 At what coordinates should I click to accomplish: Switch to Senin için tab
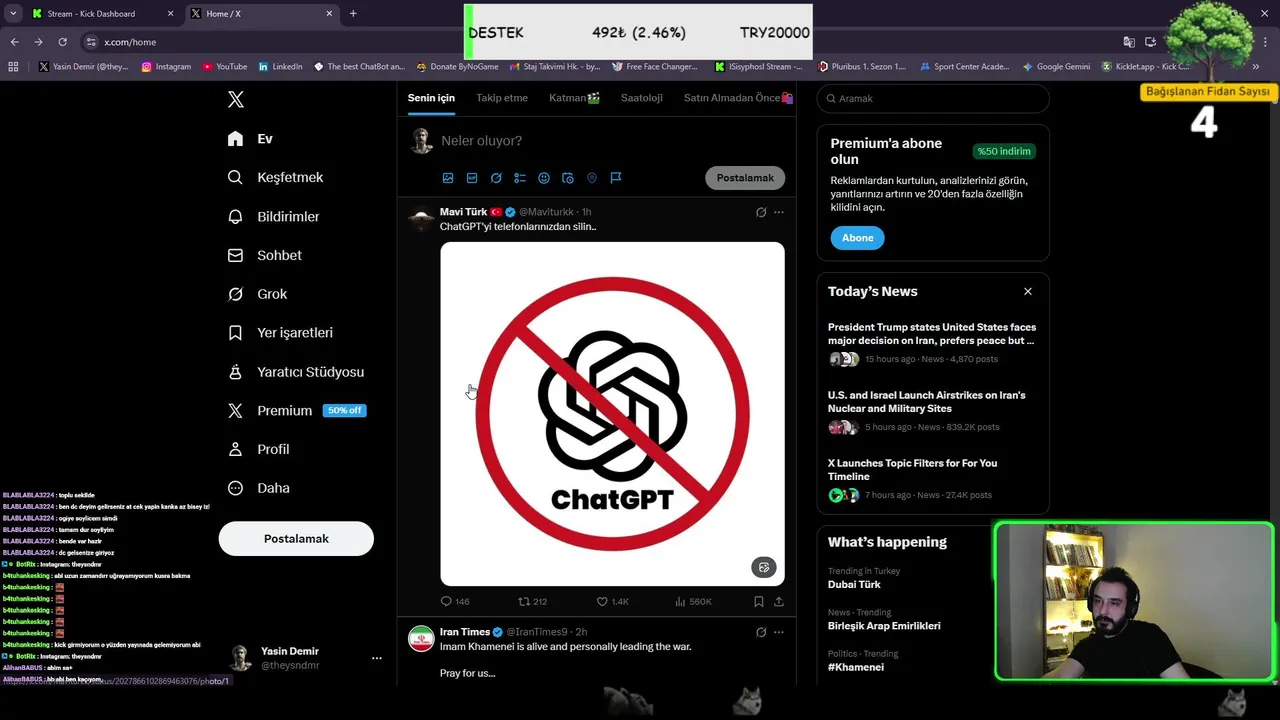[x=431, y=98]
